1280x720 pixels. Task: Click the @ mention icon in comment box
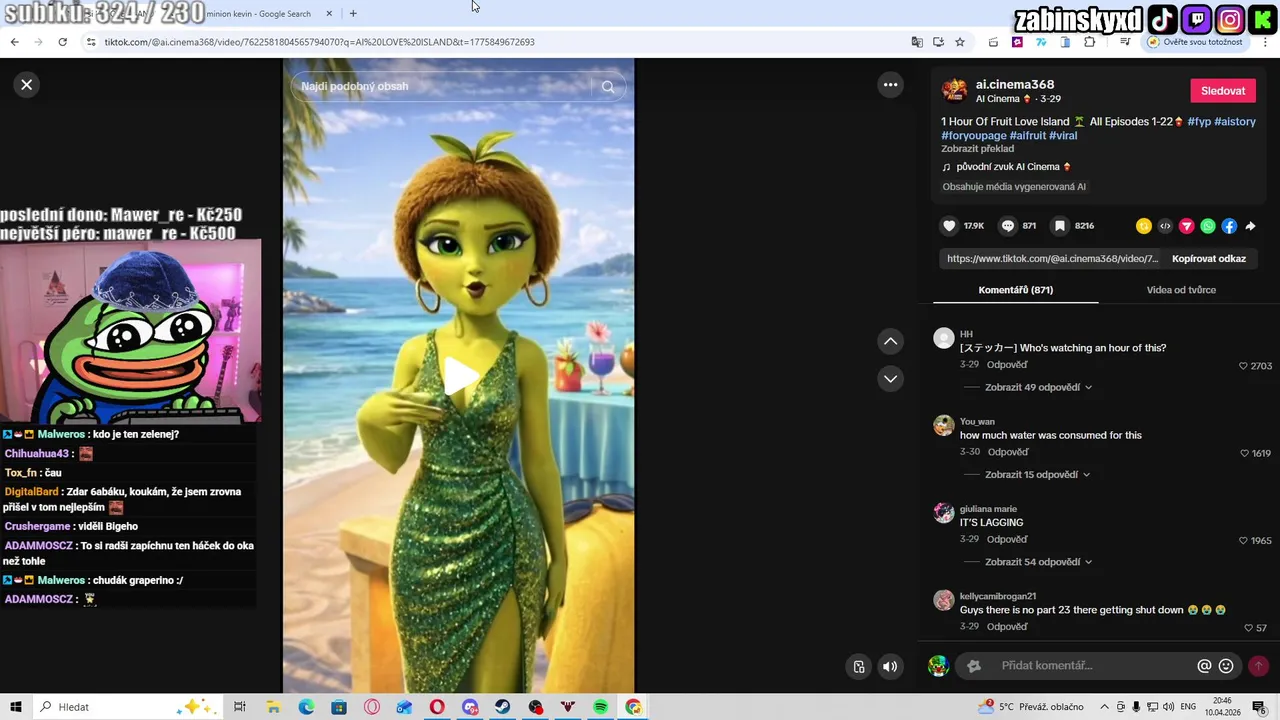(x=1204, y=666)
